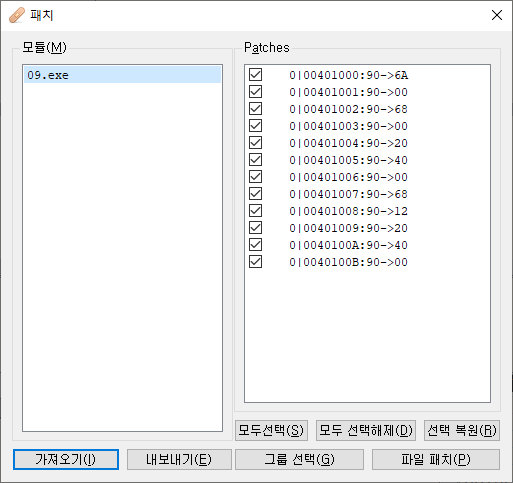
Task: Click the 모두 선택해제(D) deselect all button
Action: pyautogui.click(x=366, y=430)
